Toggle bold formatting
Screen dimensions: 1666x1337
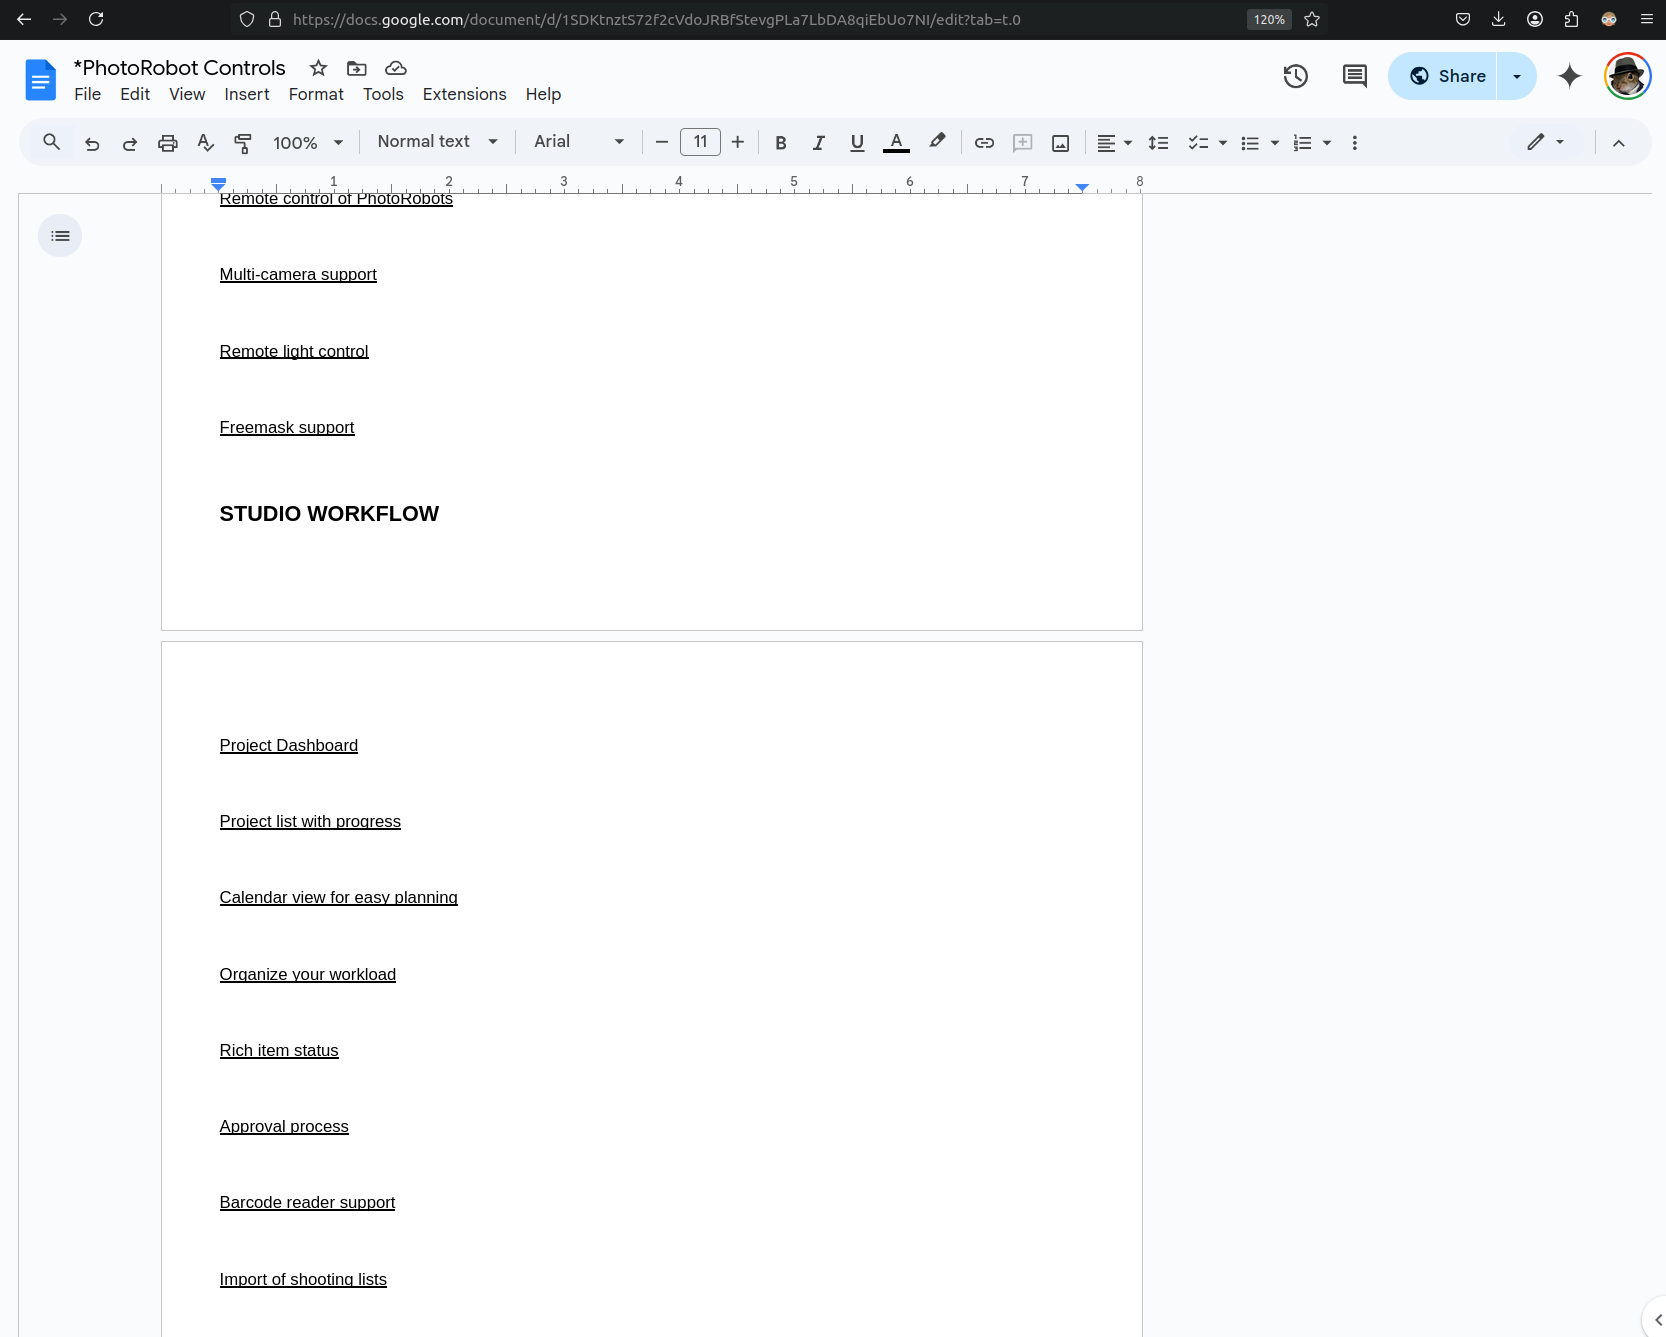click(781, 143)
